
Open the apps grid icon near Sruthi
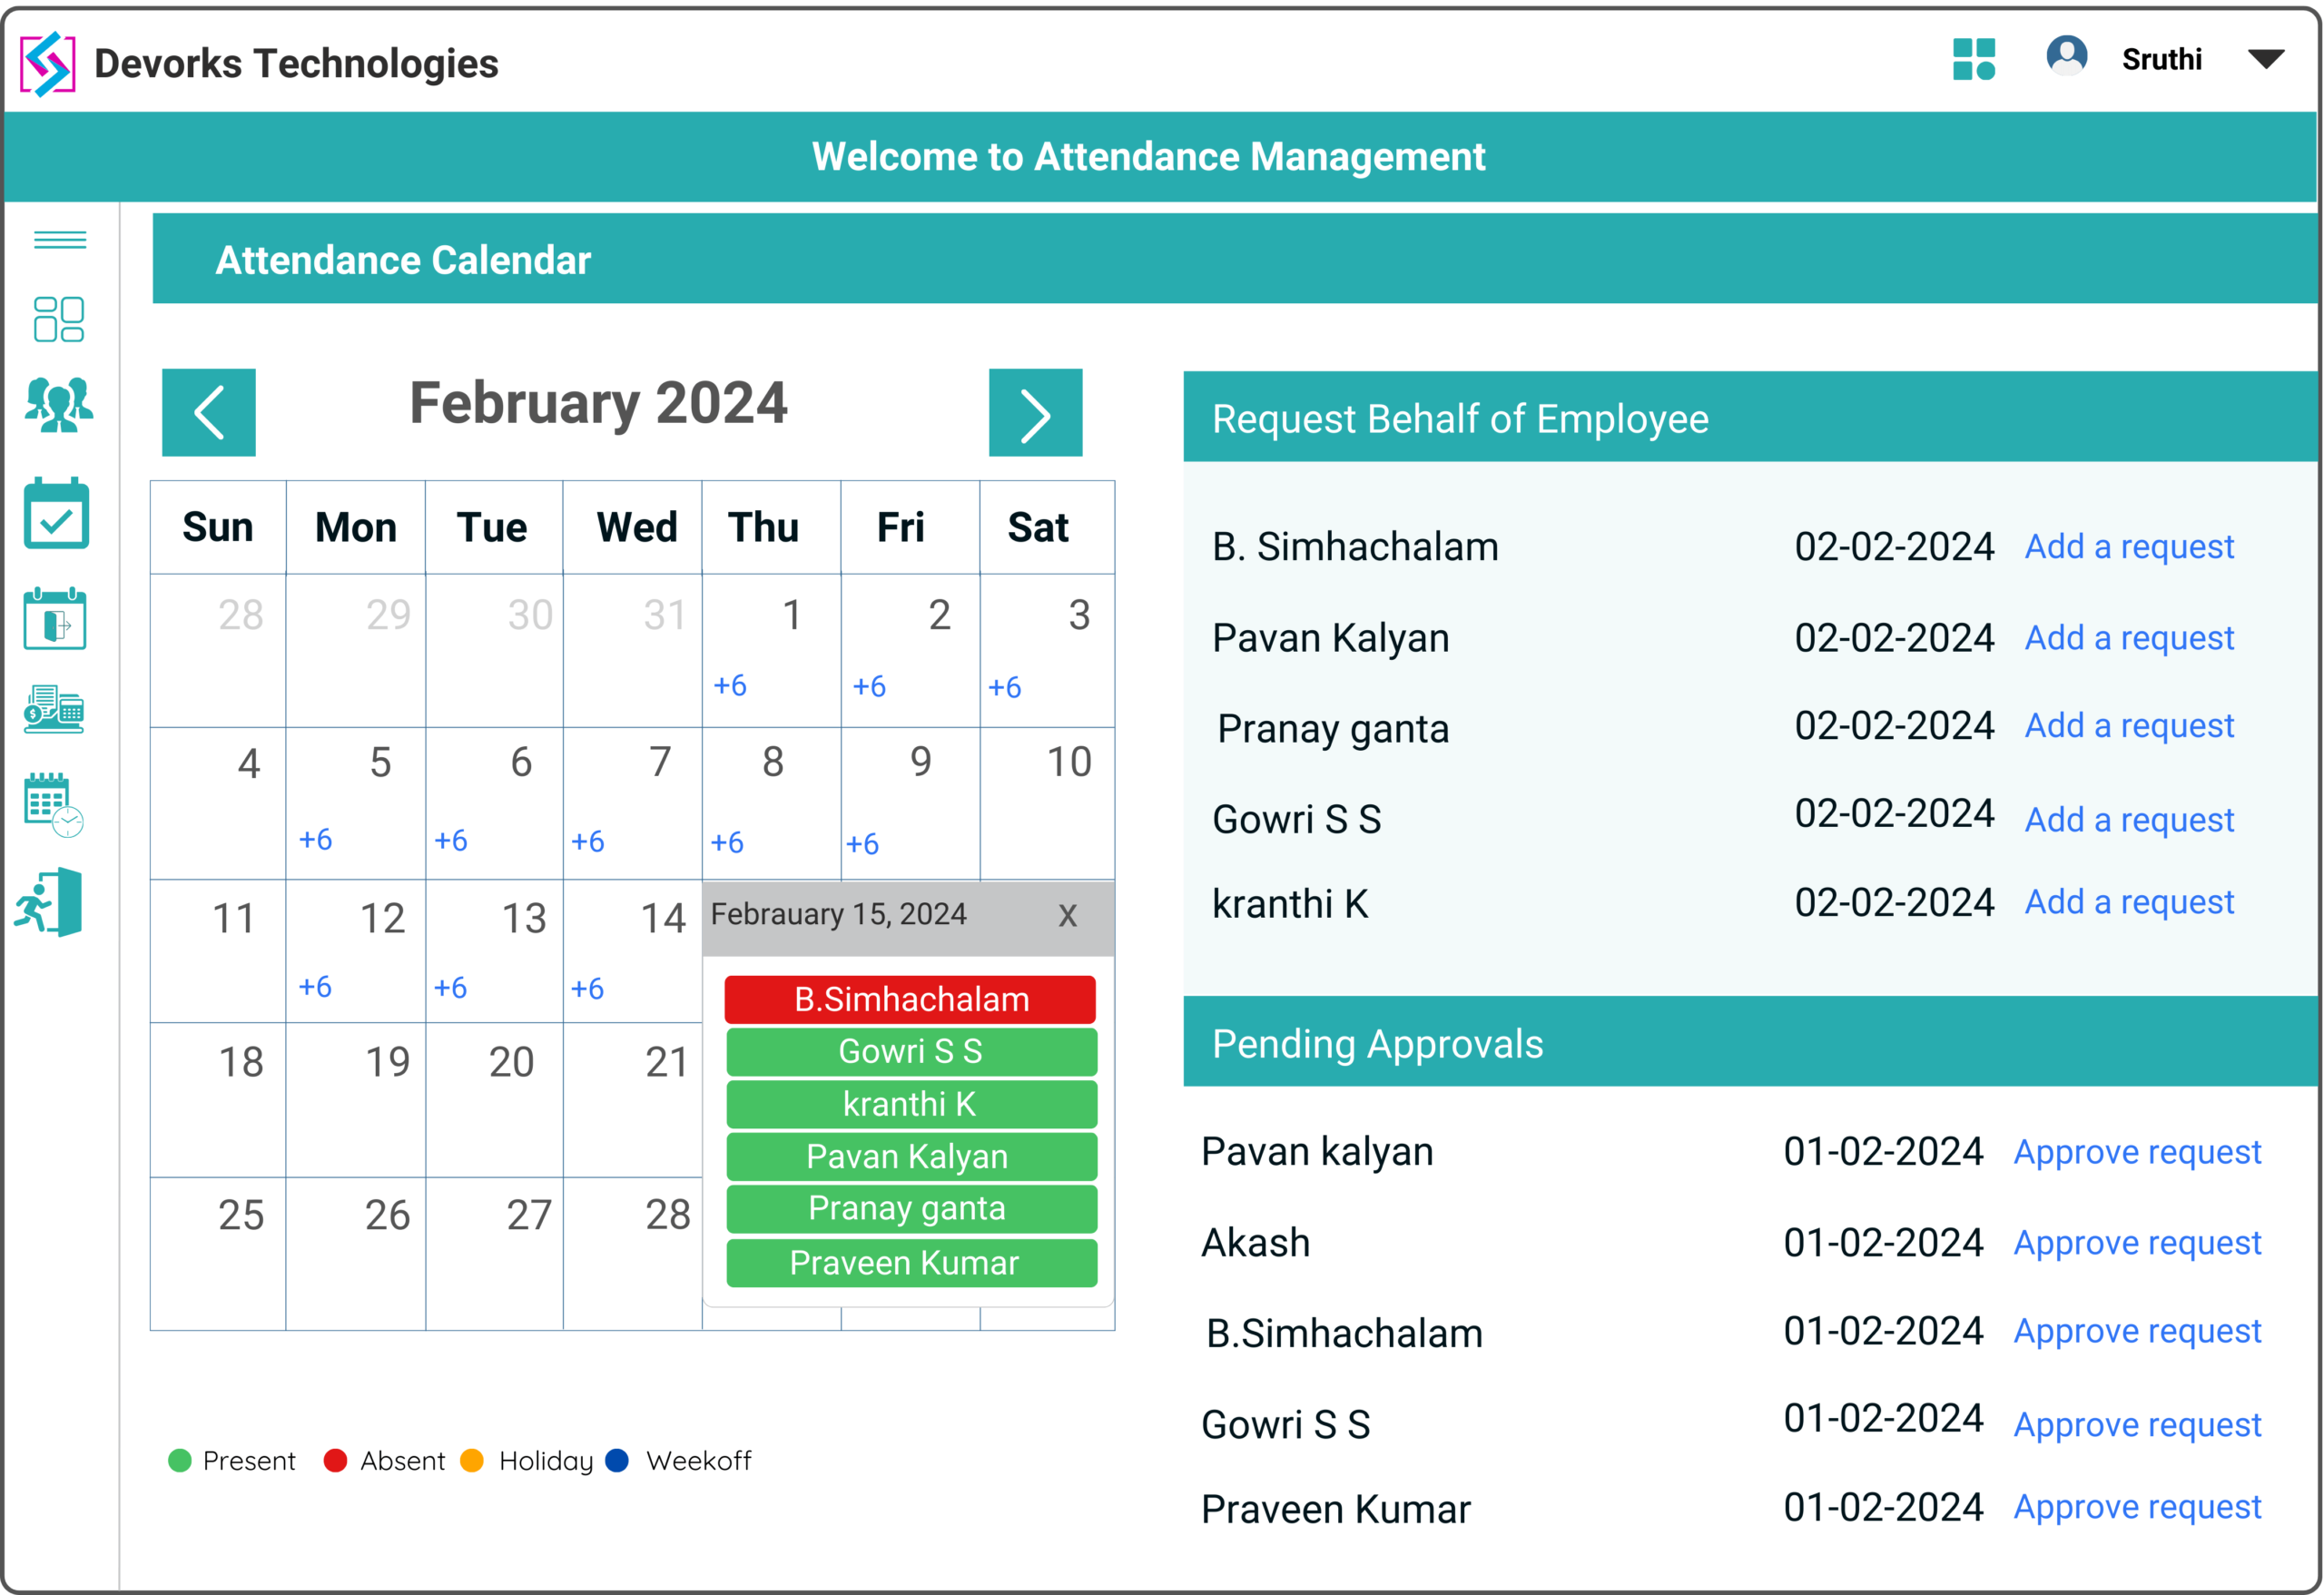(x=1974, y=60)
